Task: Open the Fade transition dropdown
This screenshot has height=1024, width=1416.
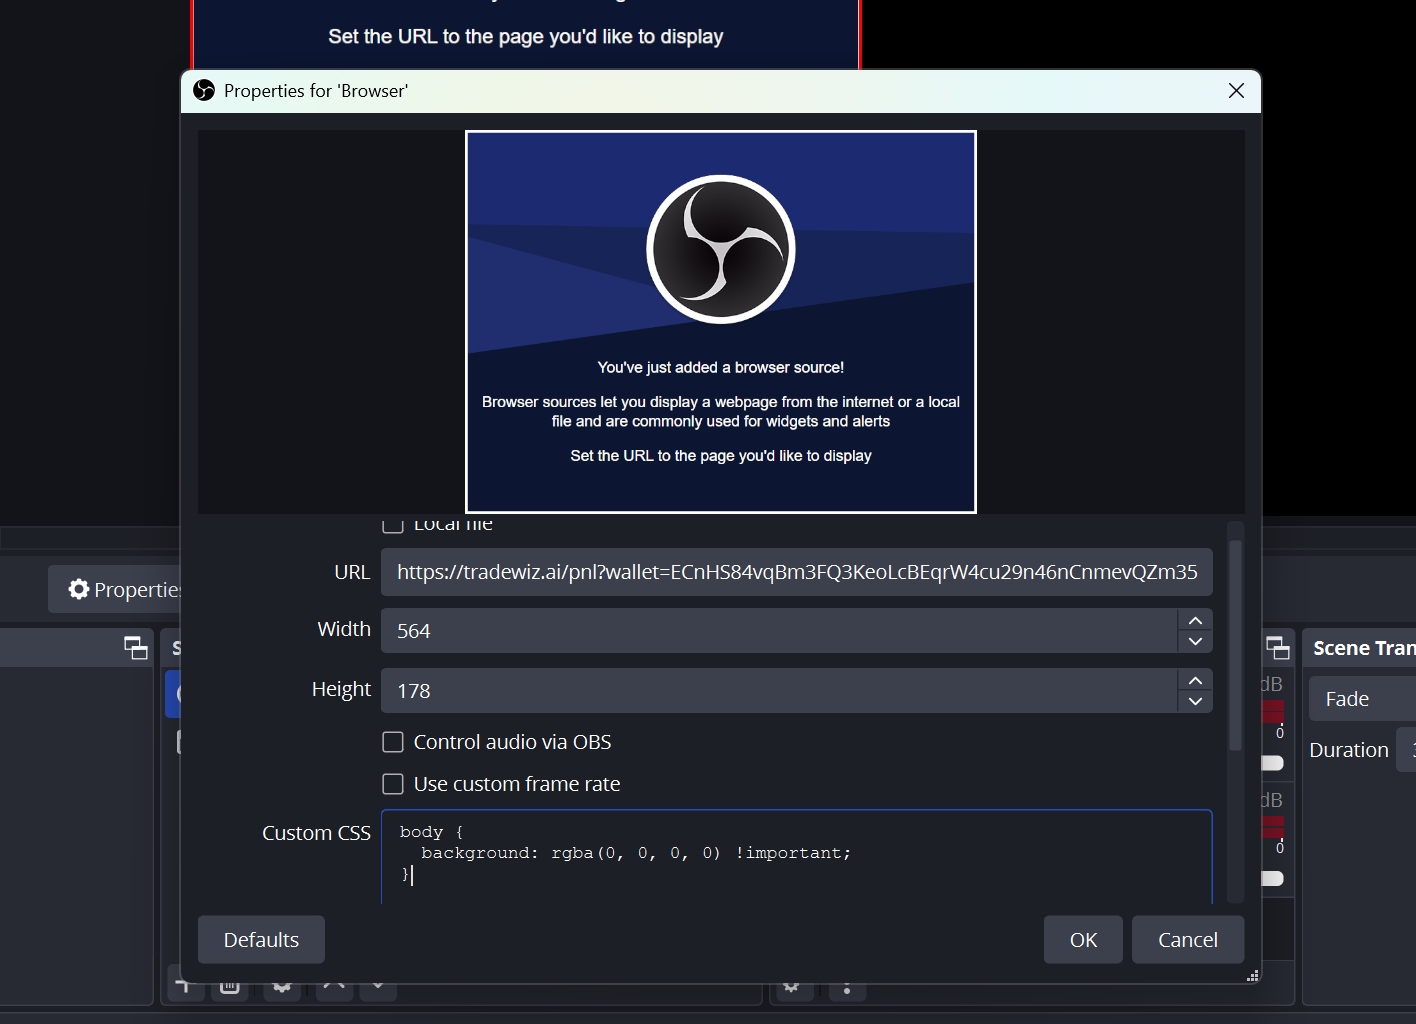Action: (1362, 699)
